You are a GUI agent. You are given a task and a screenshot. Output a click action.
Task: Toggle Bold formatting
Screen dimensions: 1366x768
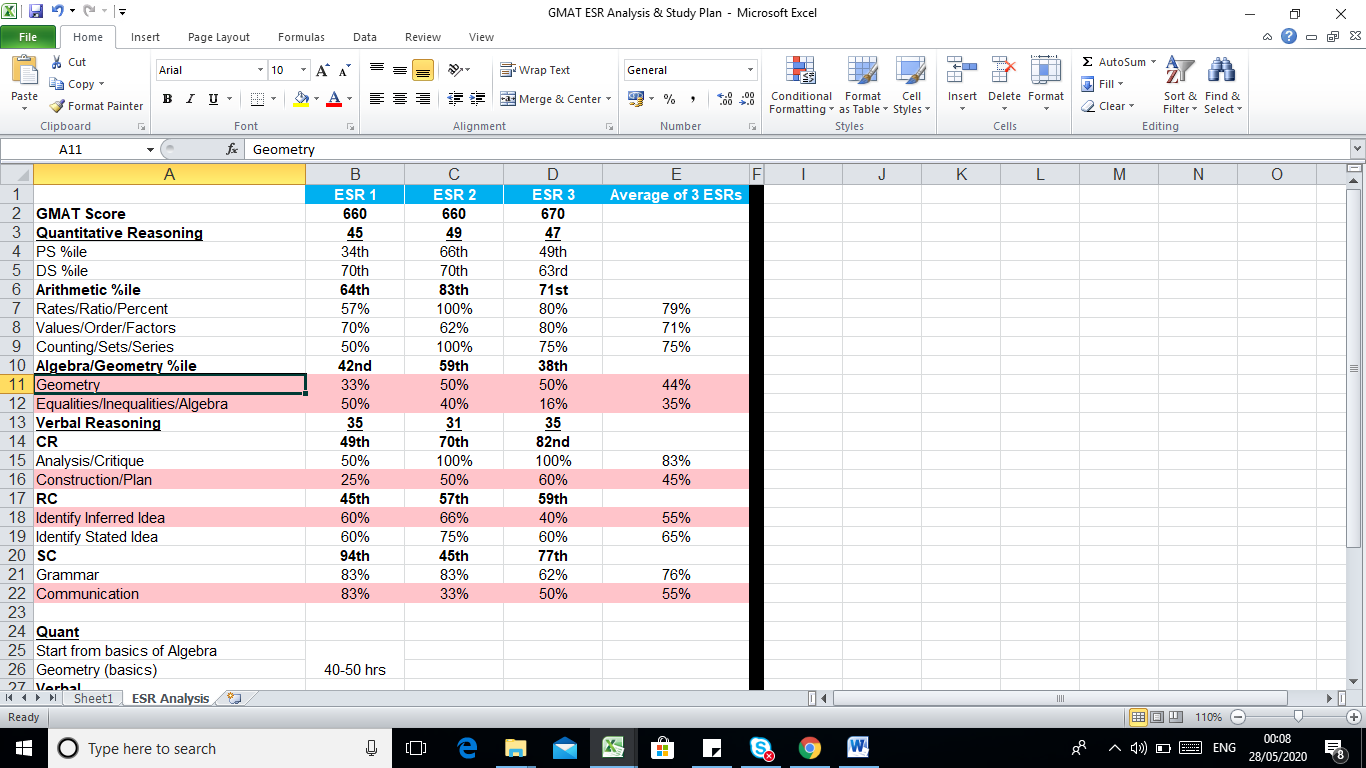coord(168,99)
